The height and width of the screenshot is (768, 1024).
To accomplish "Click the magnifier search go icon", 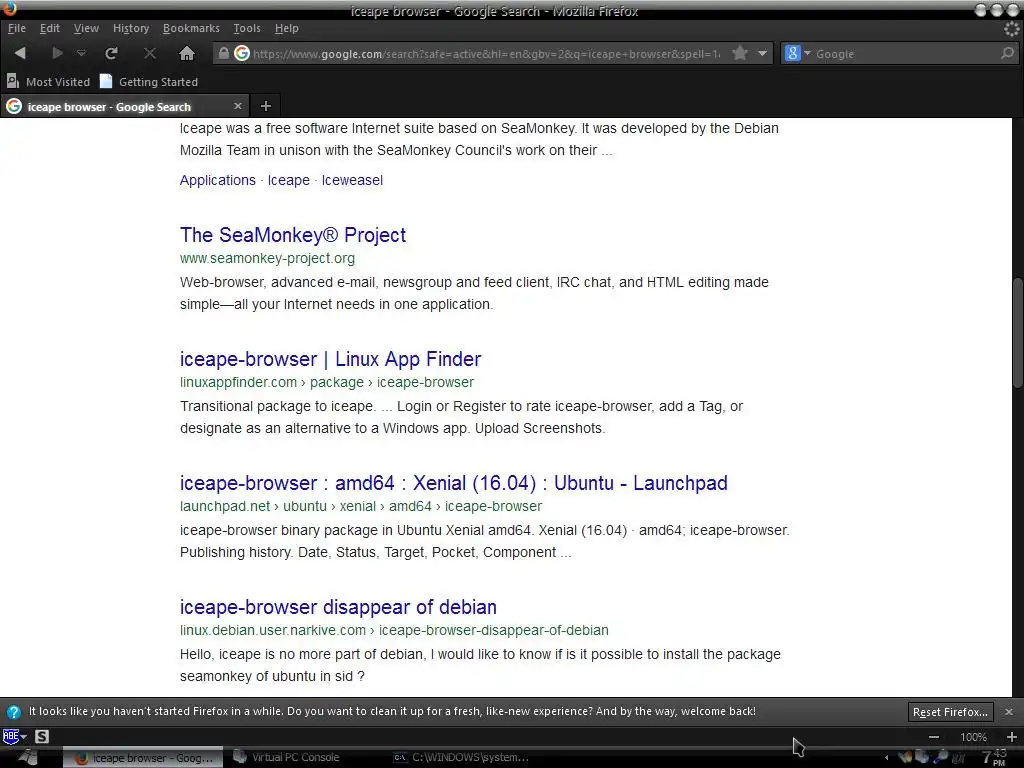I will pyautogui.click(x=1008, y=54).
